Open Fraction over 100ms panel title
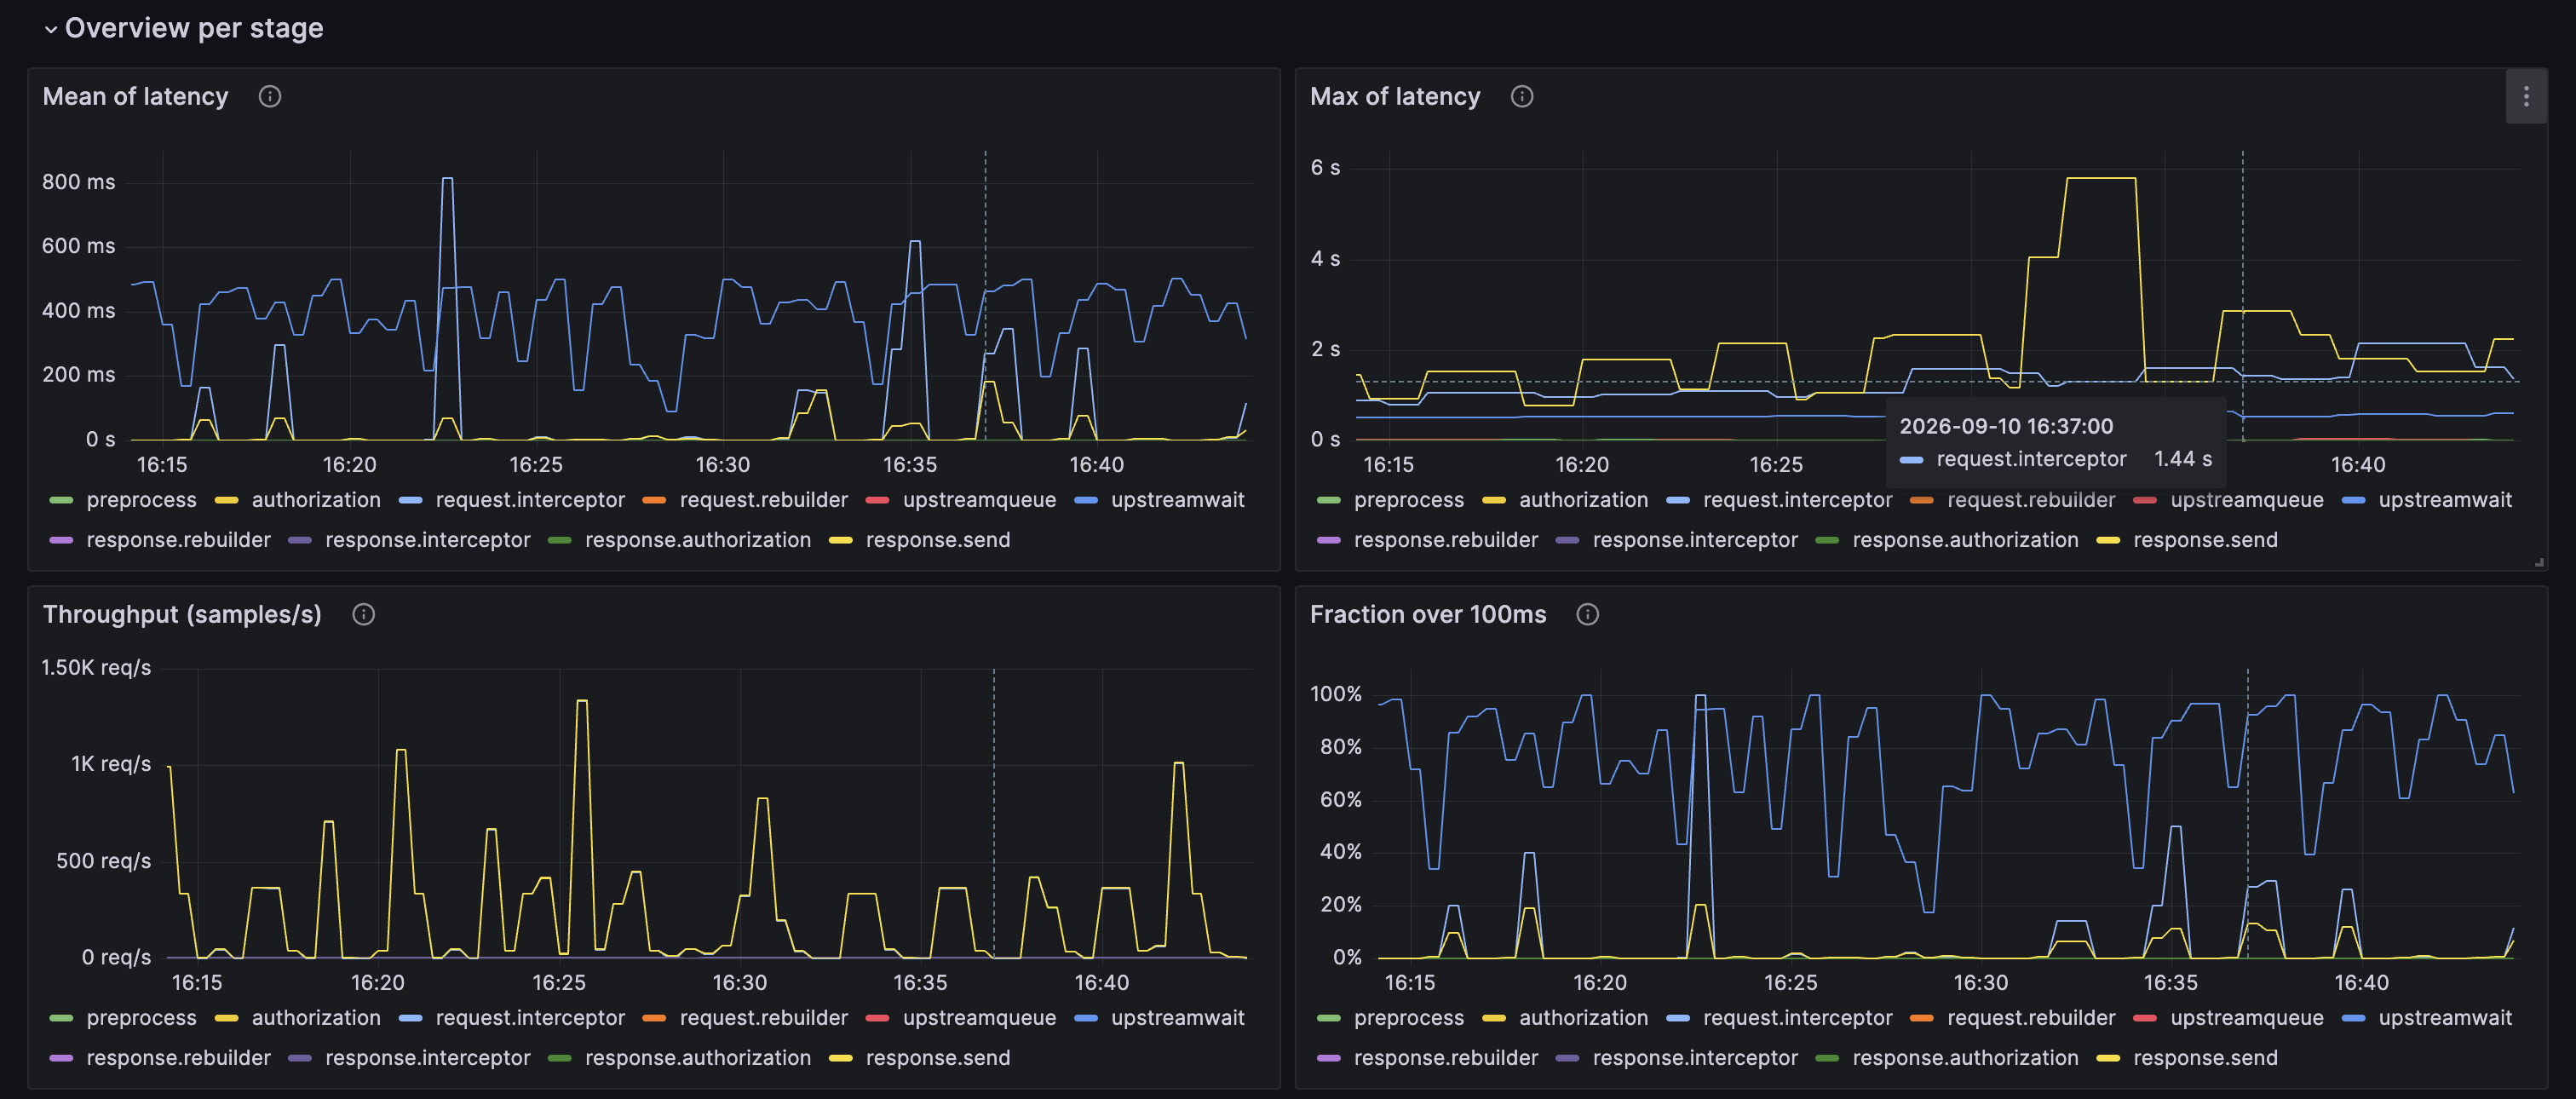 (1428, 615)
